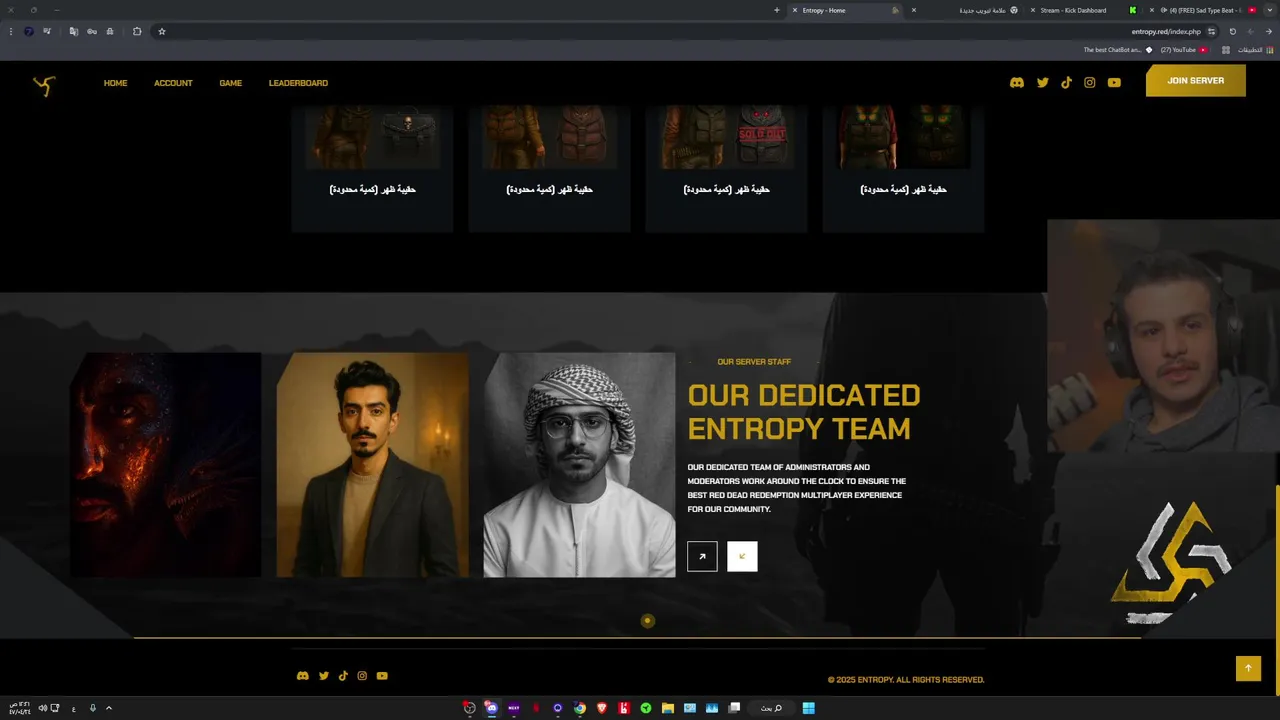
Task: Click the dark arrow button under team description
Action: tap(702, 556)
